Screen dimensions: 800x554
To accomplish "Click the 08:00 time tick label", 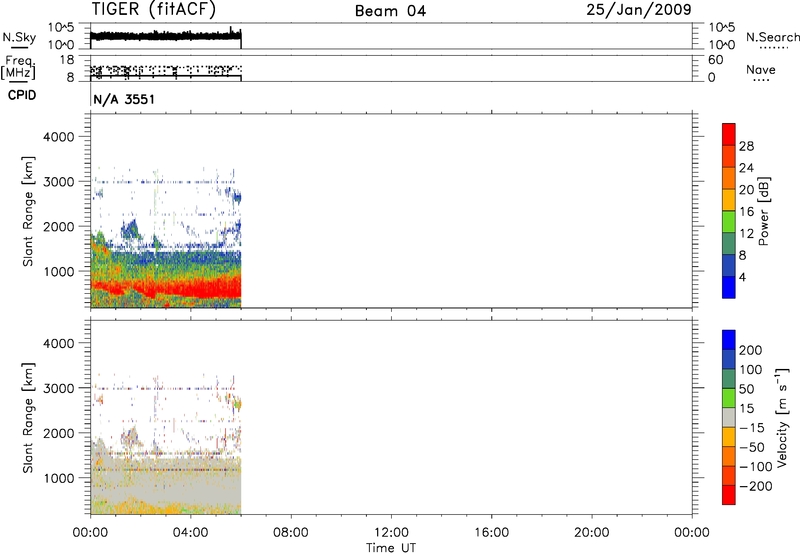I will click(290, 533).
